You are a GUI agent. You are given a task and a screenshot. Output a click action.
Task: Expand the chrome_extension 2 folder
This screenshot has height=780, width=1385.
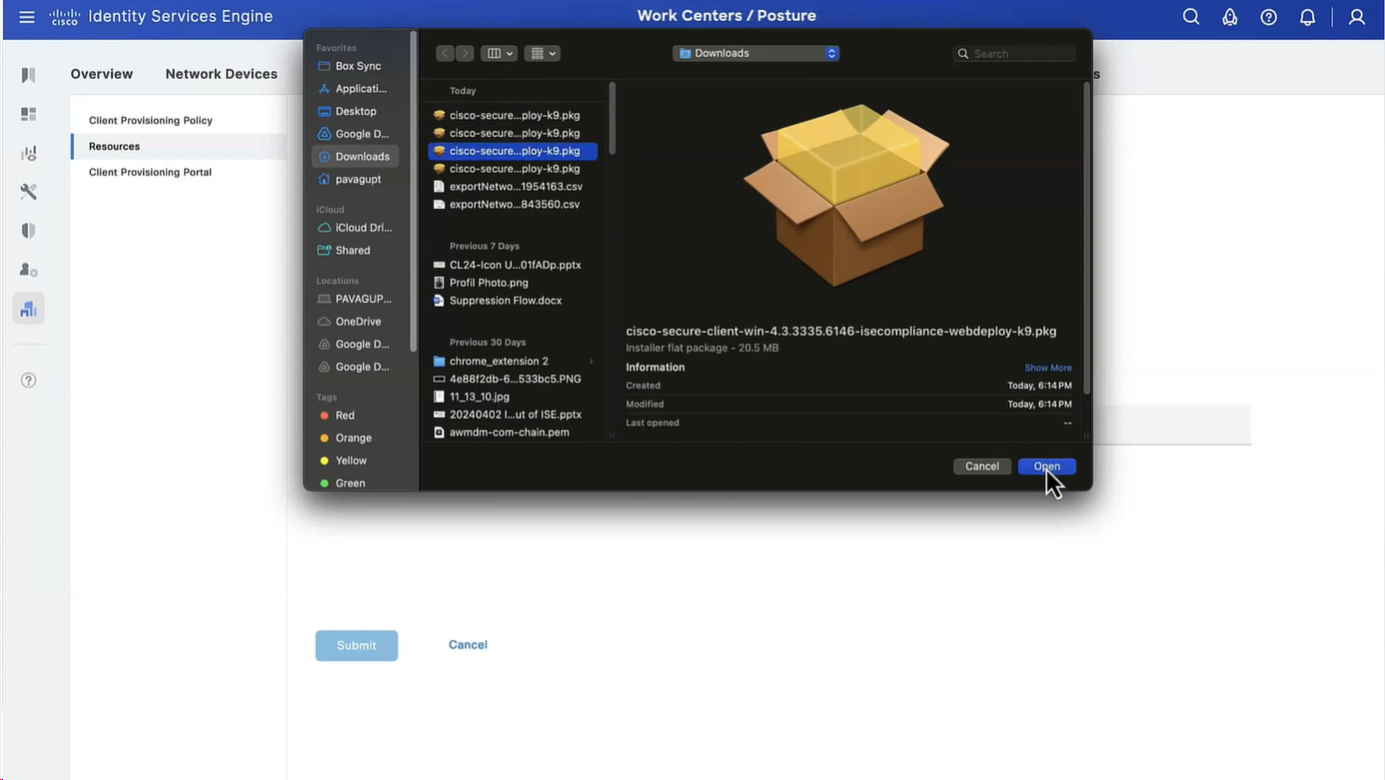click(590, 361)
